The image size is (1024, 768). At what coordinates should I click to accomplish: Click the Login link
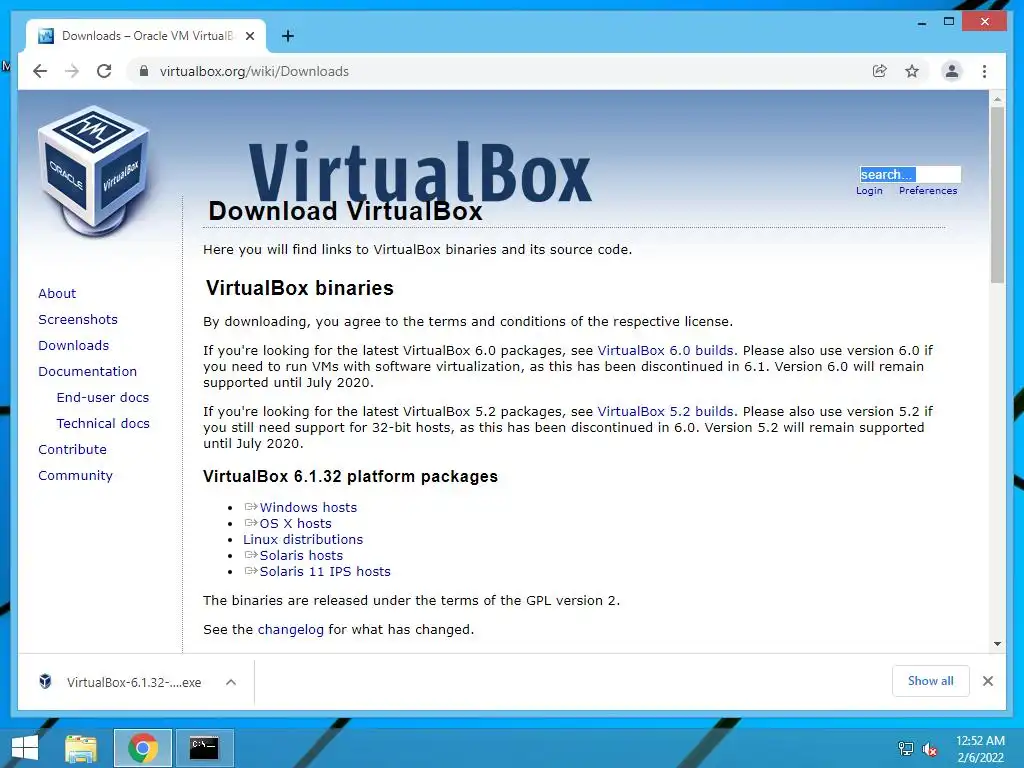[869, 191]
